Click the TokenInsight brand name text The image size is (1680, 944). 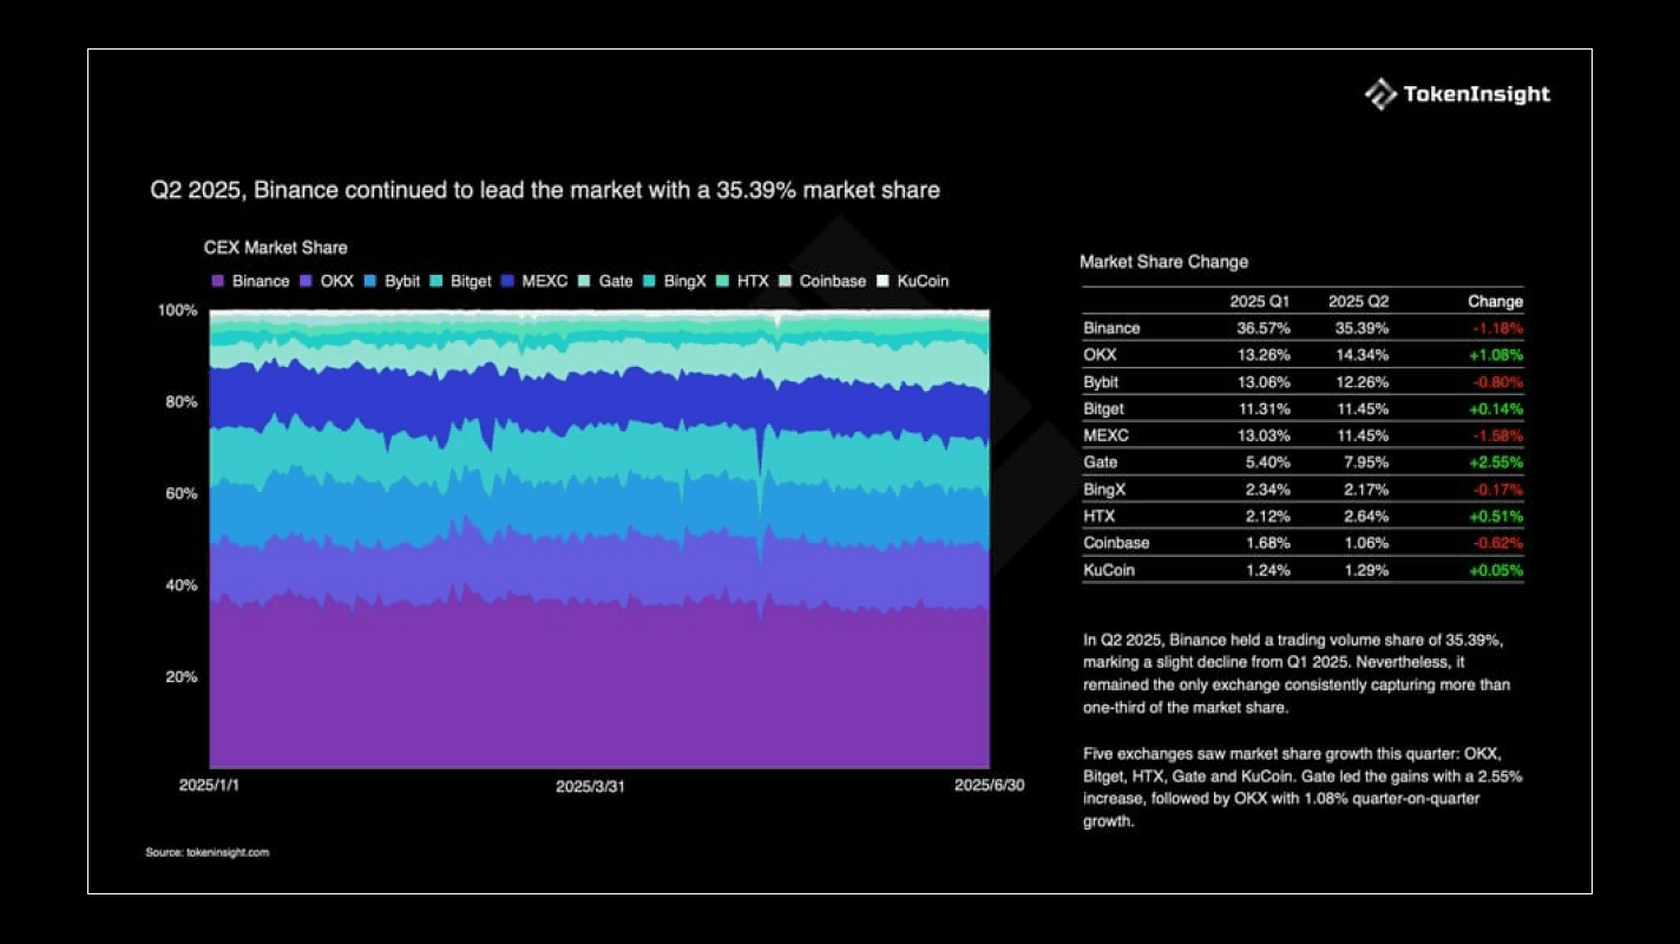1476,94
